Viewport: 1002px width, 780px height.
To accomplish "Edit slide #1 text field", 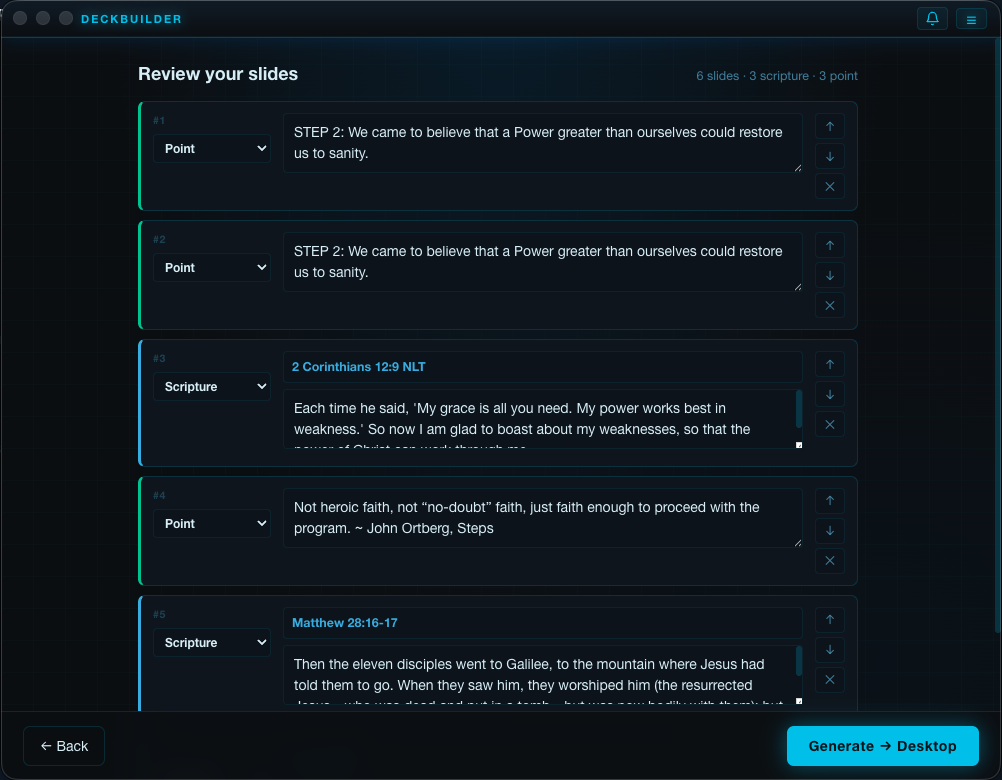I will point(543,143).
